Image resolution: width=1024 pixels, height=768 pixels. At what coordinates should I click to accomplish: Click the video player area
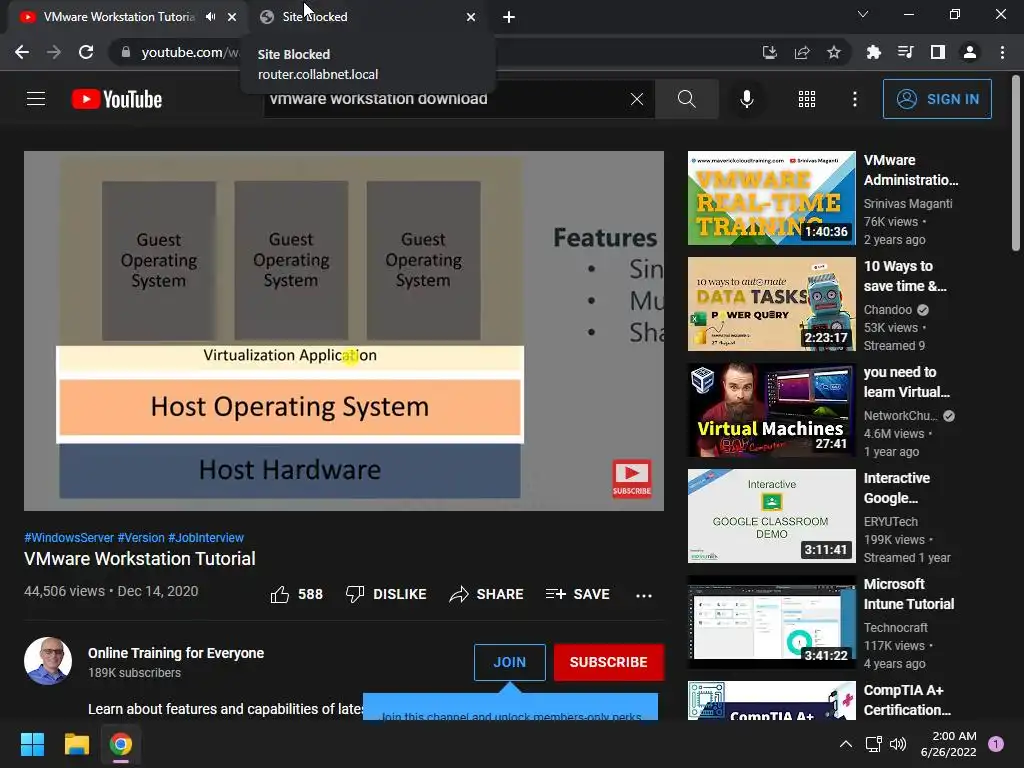point(344,330)
